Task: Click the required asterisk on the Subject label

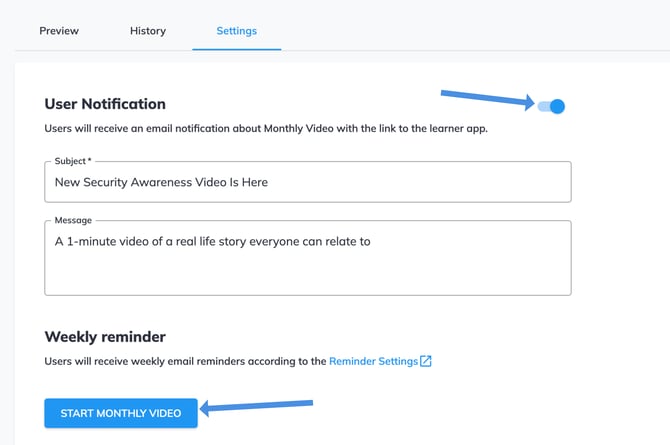Action: pyautogui.click(x=89, y=160)
